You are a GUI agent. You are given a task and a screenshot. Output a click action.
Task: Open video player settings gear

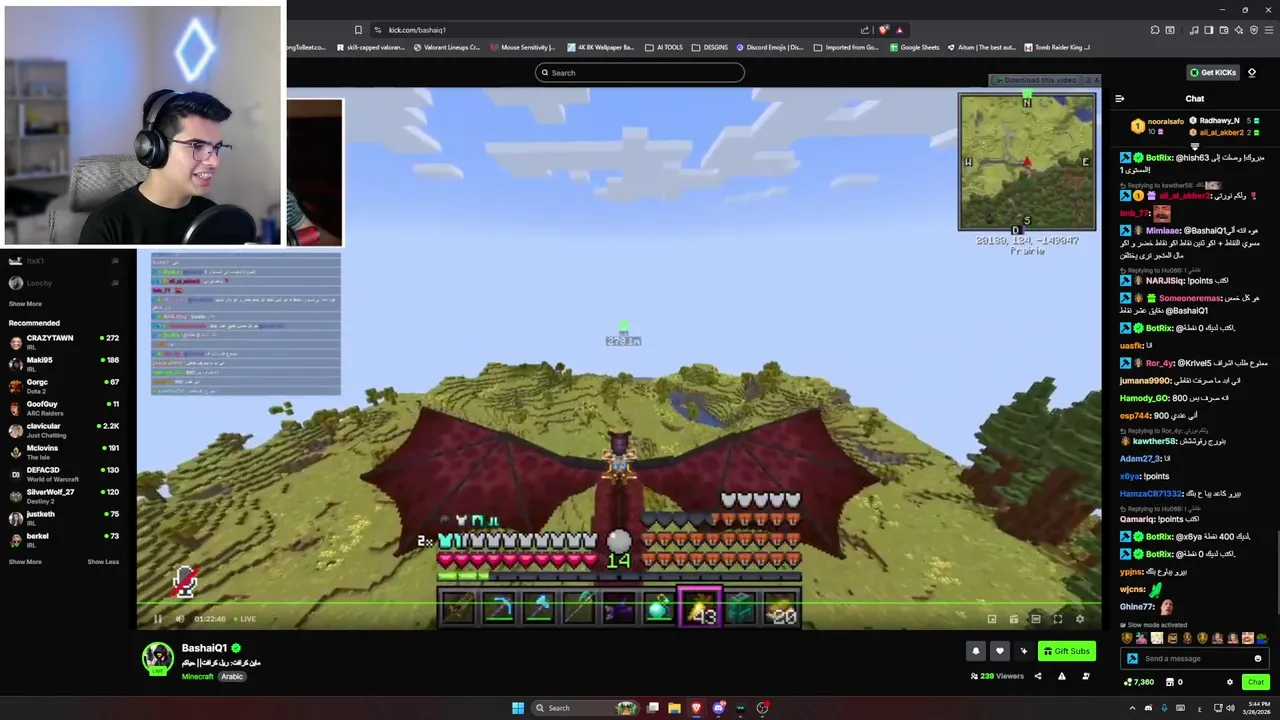coord(1080,619)
